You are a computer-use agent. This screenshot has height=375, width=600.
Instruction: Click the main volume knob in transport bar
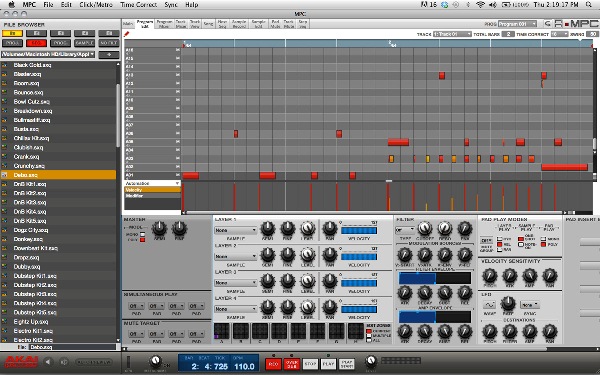[370, 361]
